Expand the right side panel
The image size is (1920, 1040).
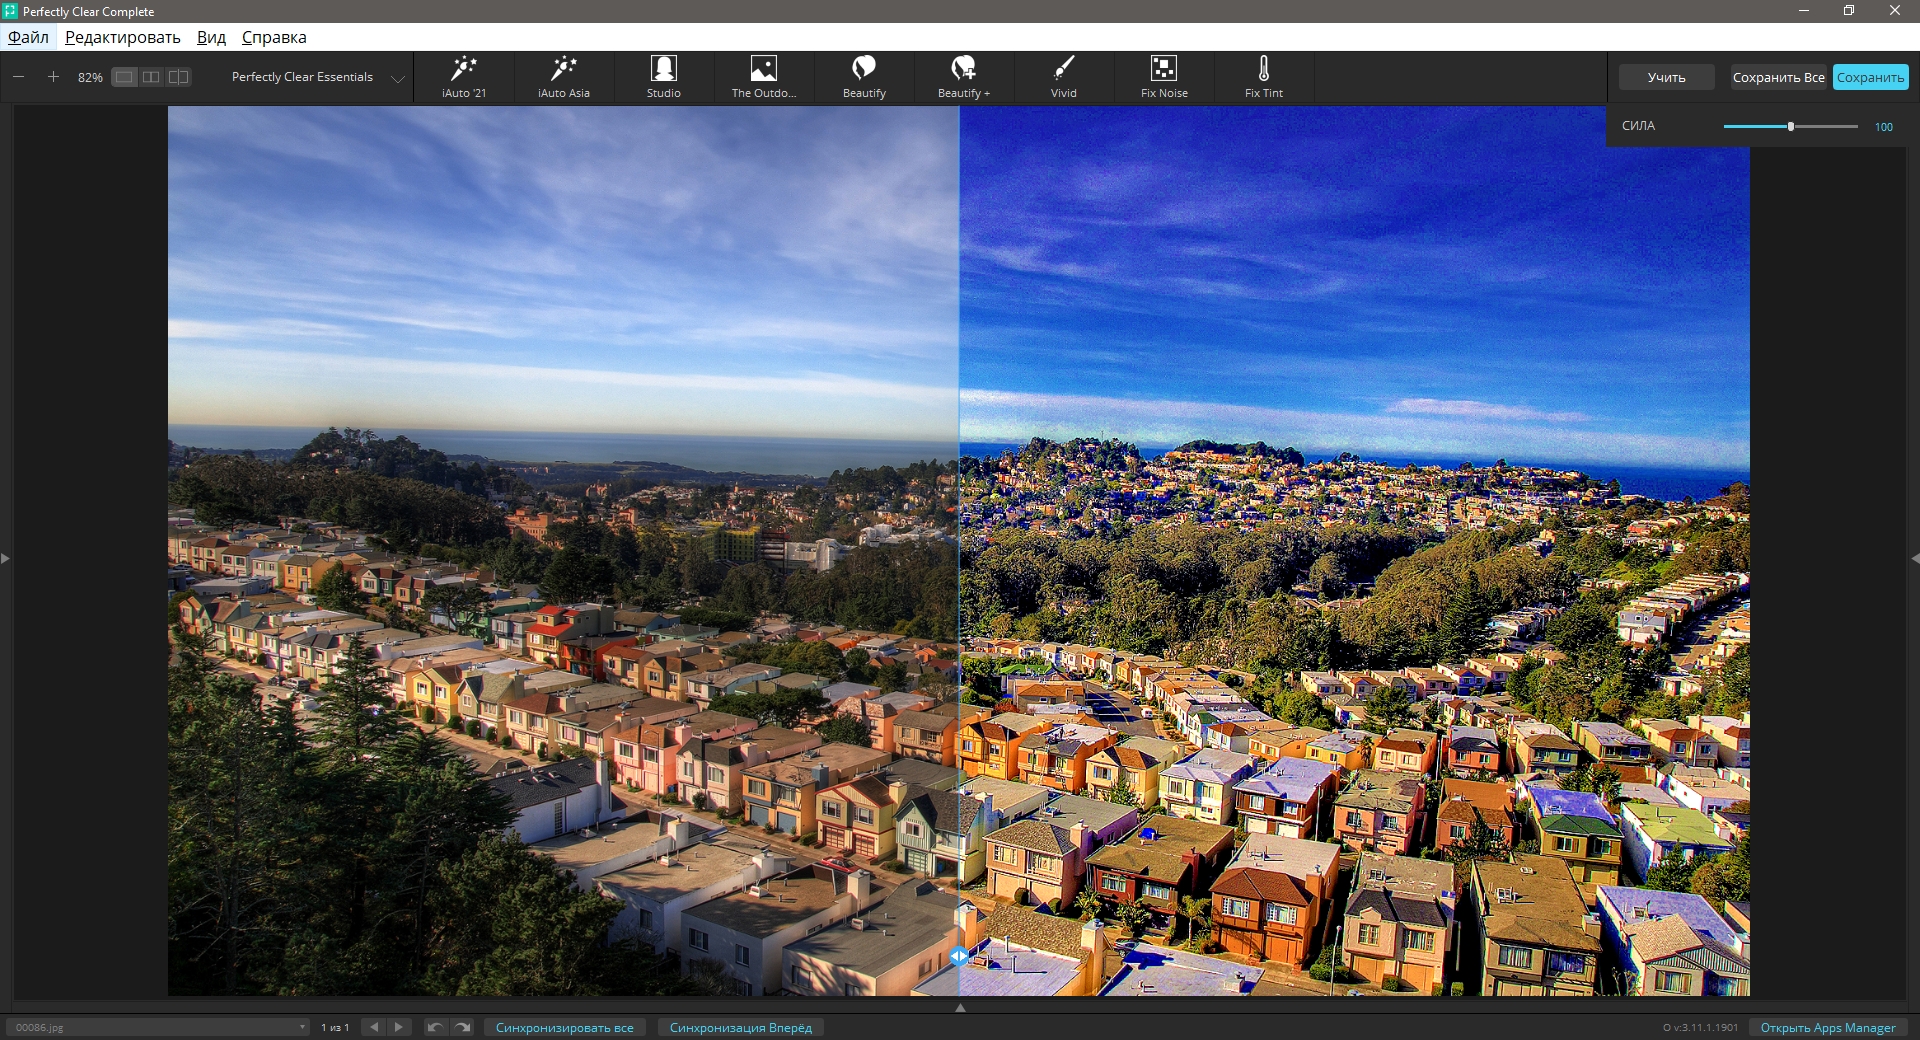[x=1914, y=558]
